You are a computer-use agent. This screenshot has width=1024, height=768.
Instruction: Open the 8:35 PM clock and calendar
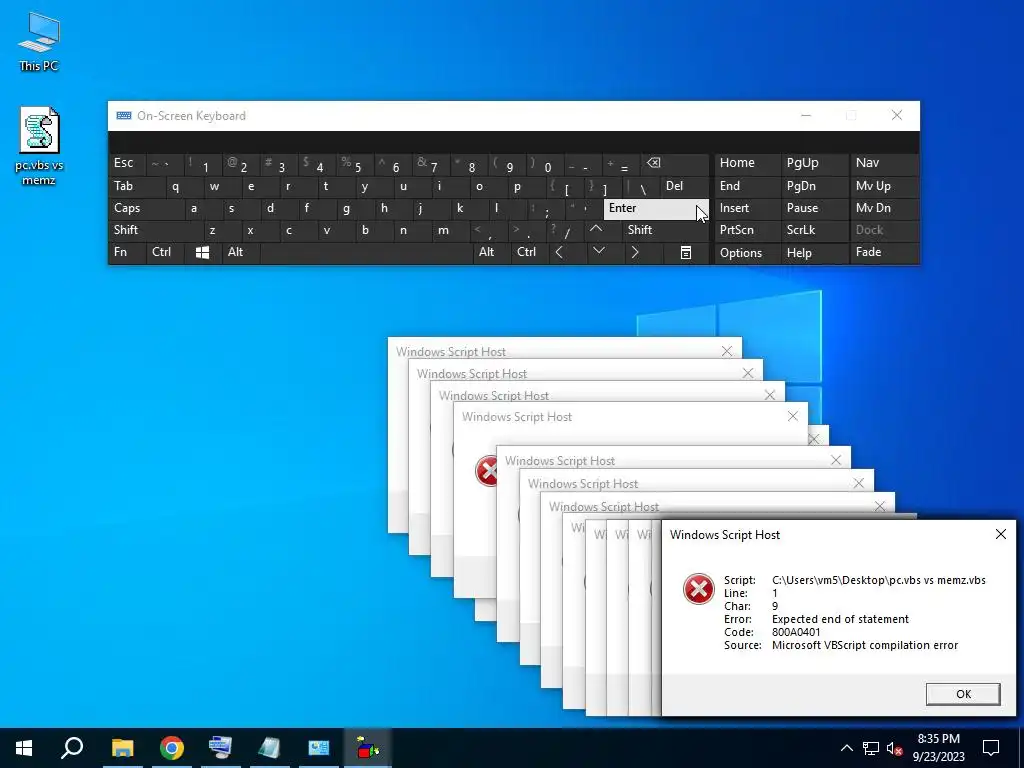point(938,748)
